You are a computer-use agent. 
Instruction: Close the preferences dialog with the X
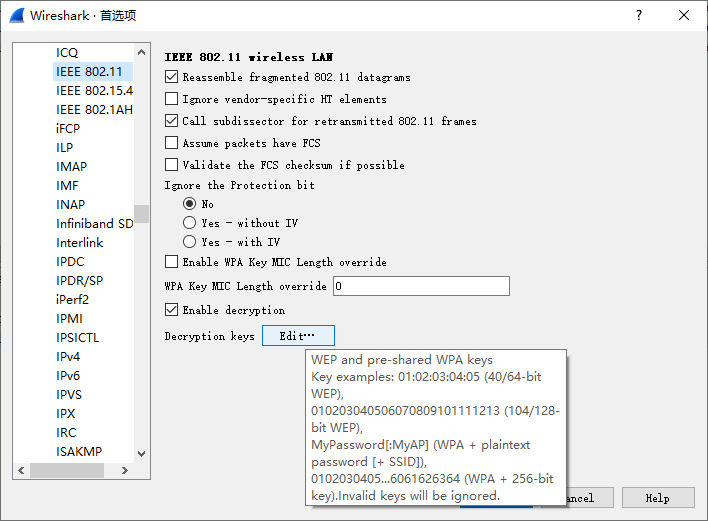[684, 15]
